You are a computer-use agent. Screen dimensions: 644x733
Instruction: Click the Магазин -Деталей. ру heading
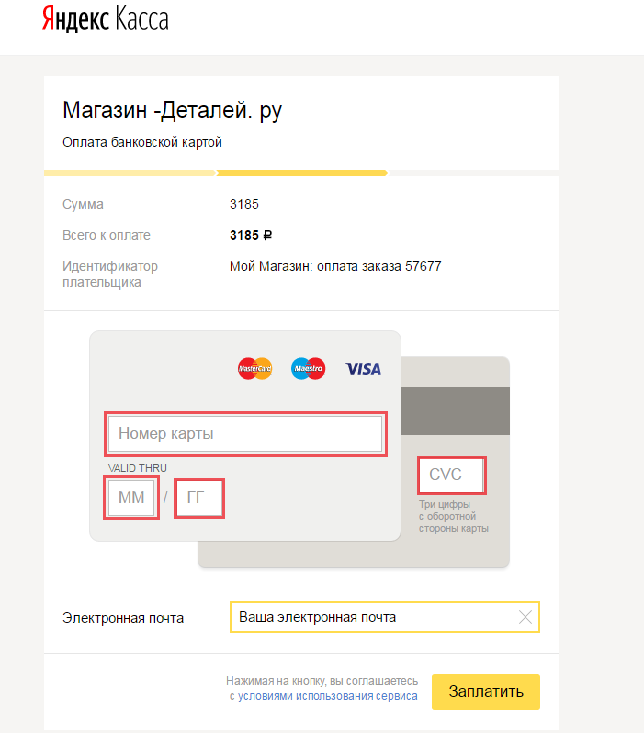click(x=172, y=110)
